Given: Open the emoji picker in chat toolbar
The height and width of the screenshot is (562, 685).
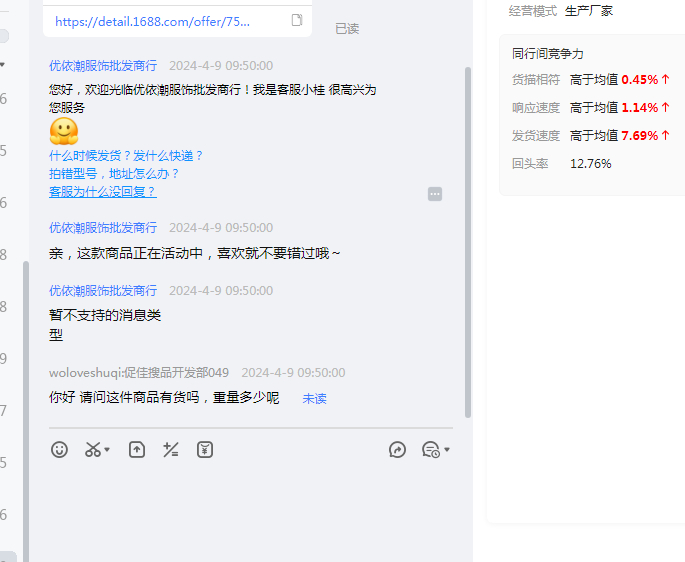Looking at the screenshot, I should pos(60,450).
